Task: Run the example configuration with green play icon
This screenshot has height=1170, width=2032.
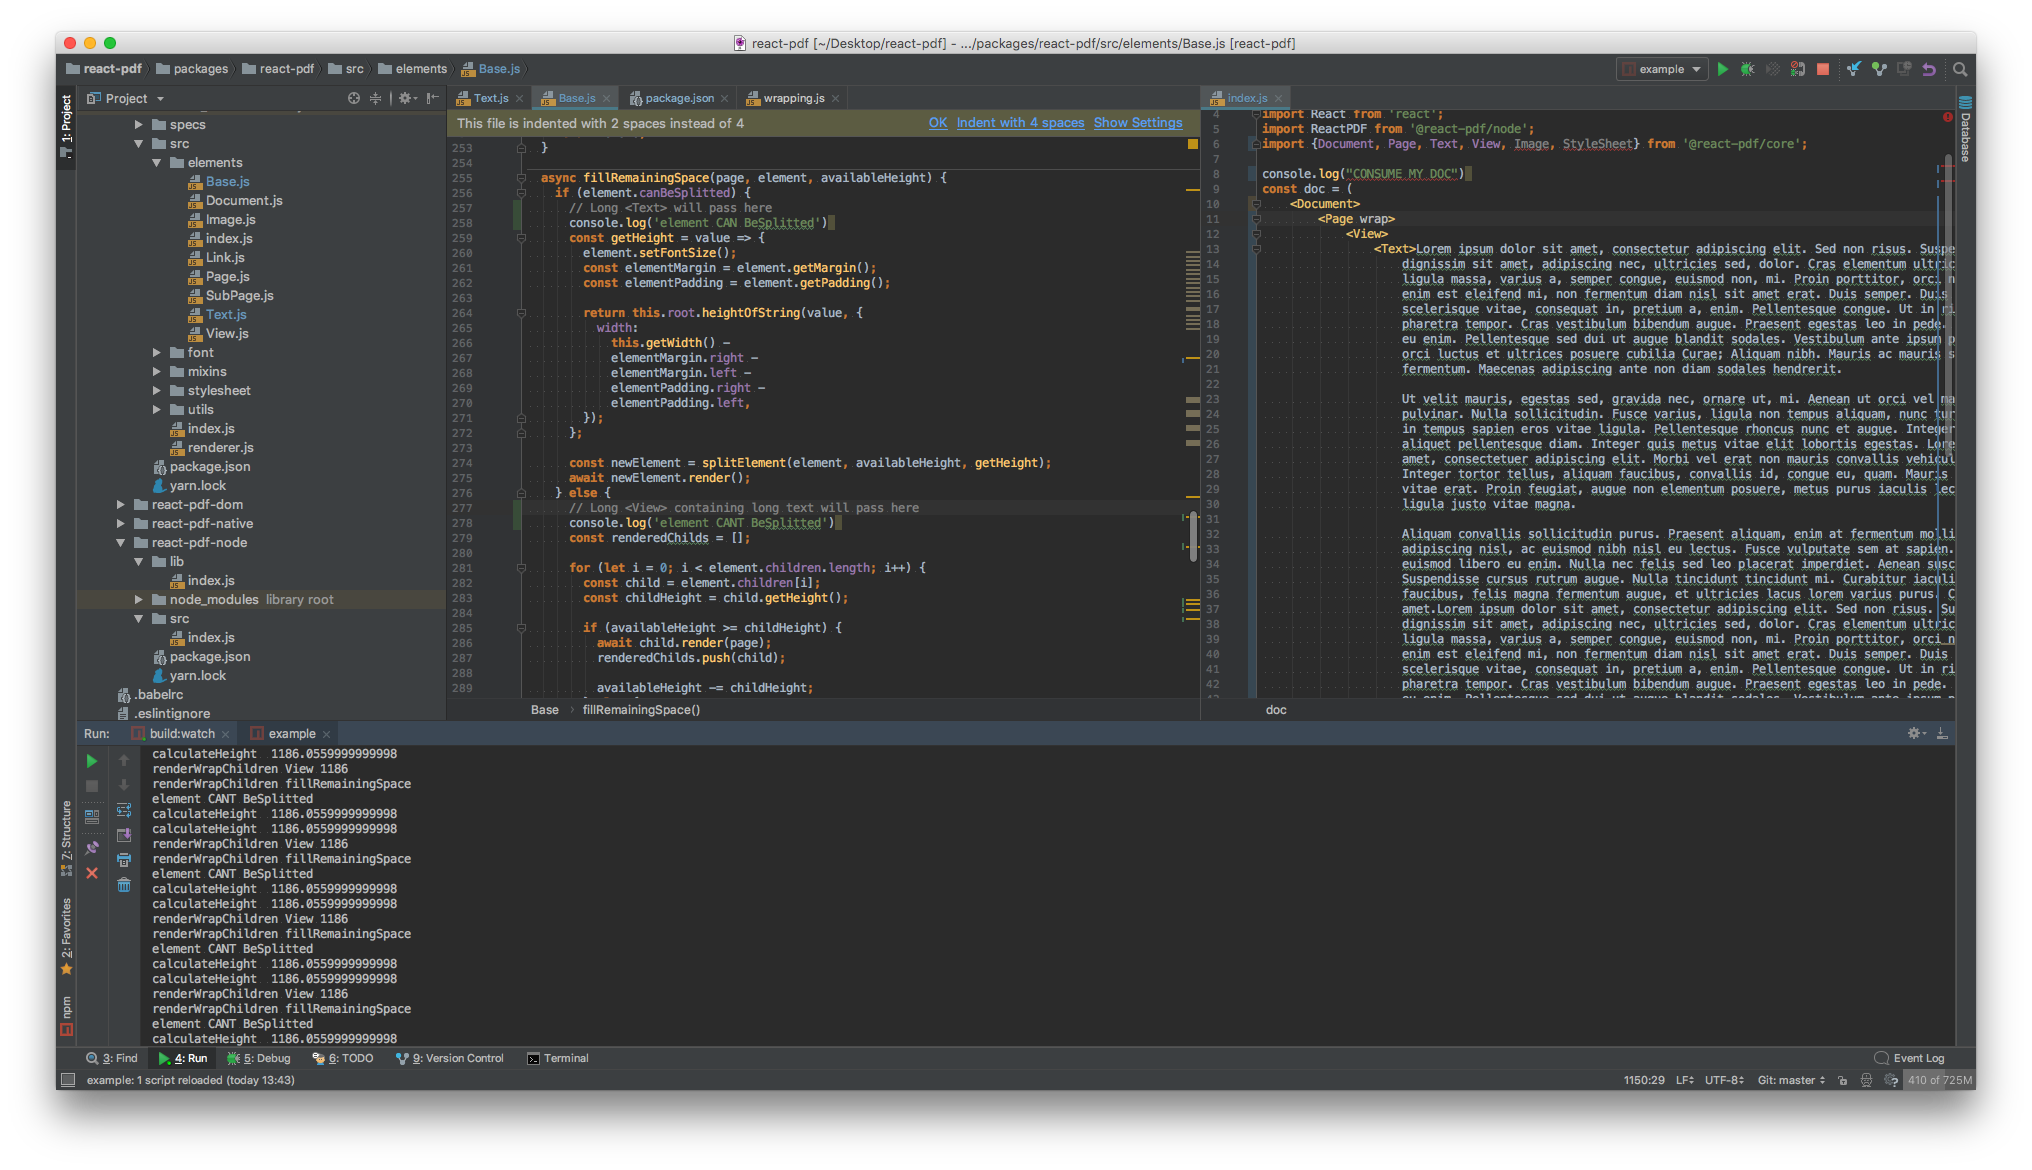Action: pos(1723,68)
